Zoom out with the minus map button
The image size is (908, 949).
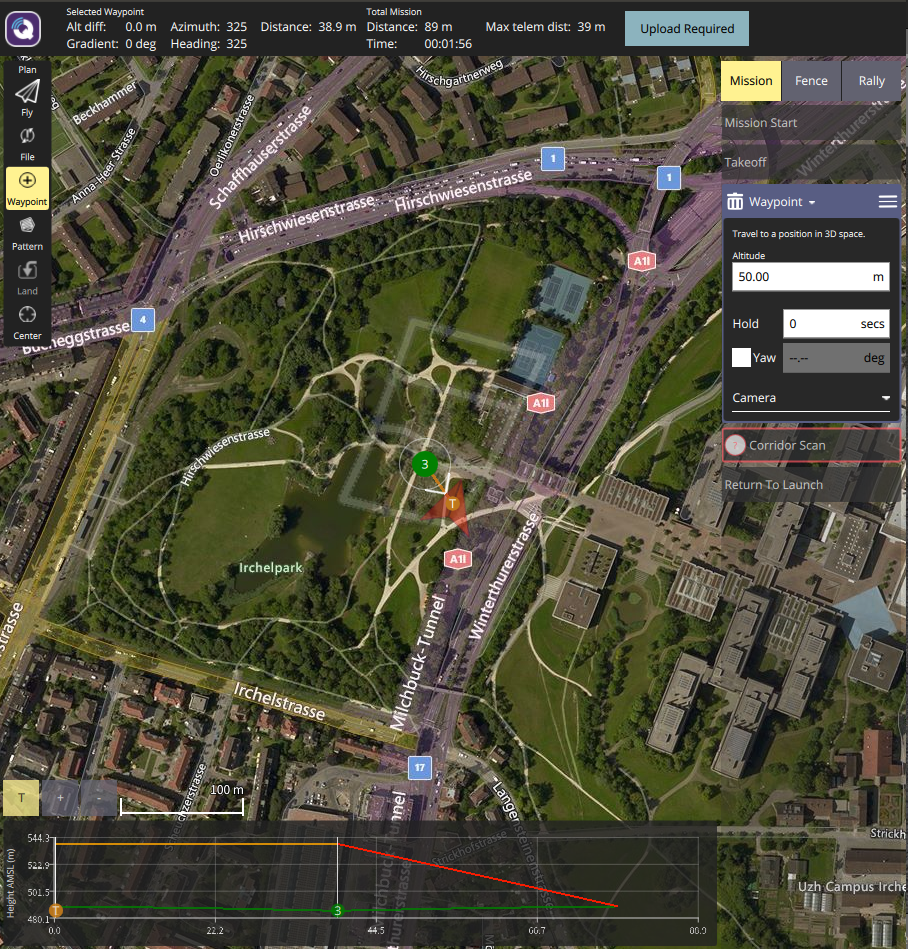(x=99, y=798)
